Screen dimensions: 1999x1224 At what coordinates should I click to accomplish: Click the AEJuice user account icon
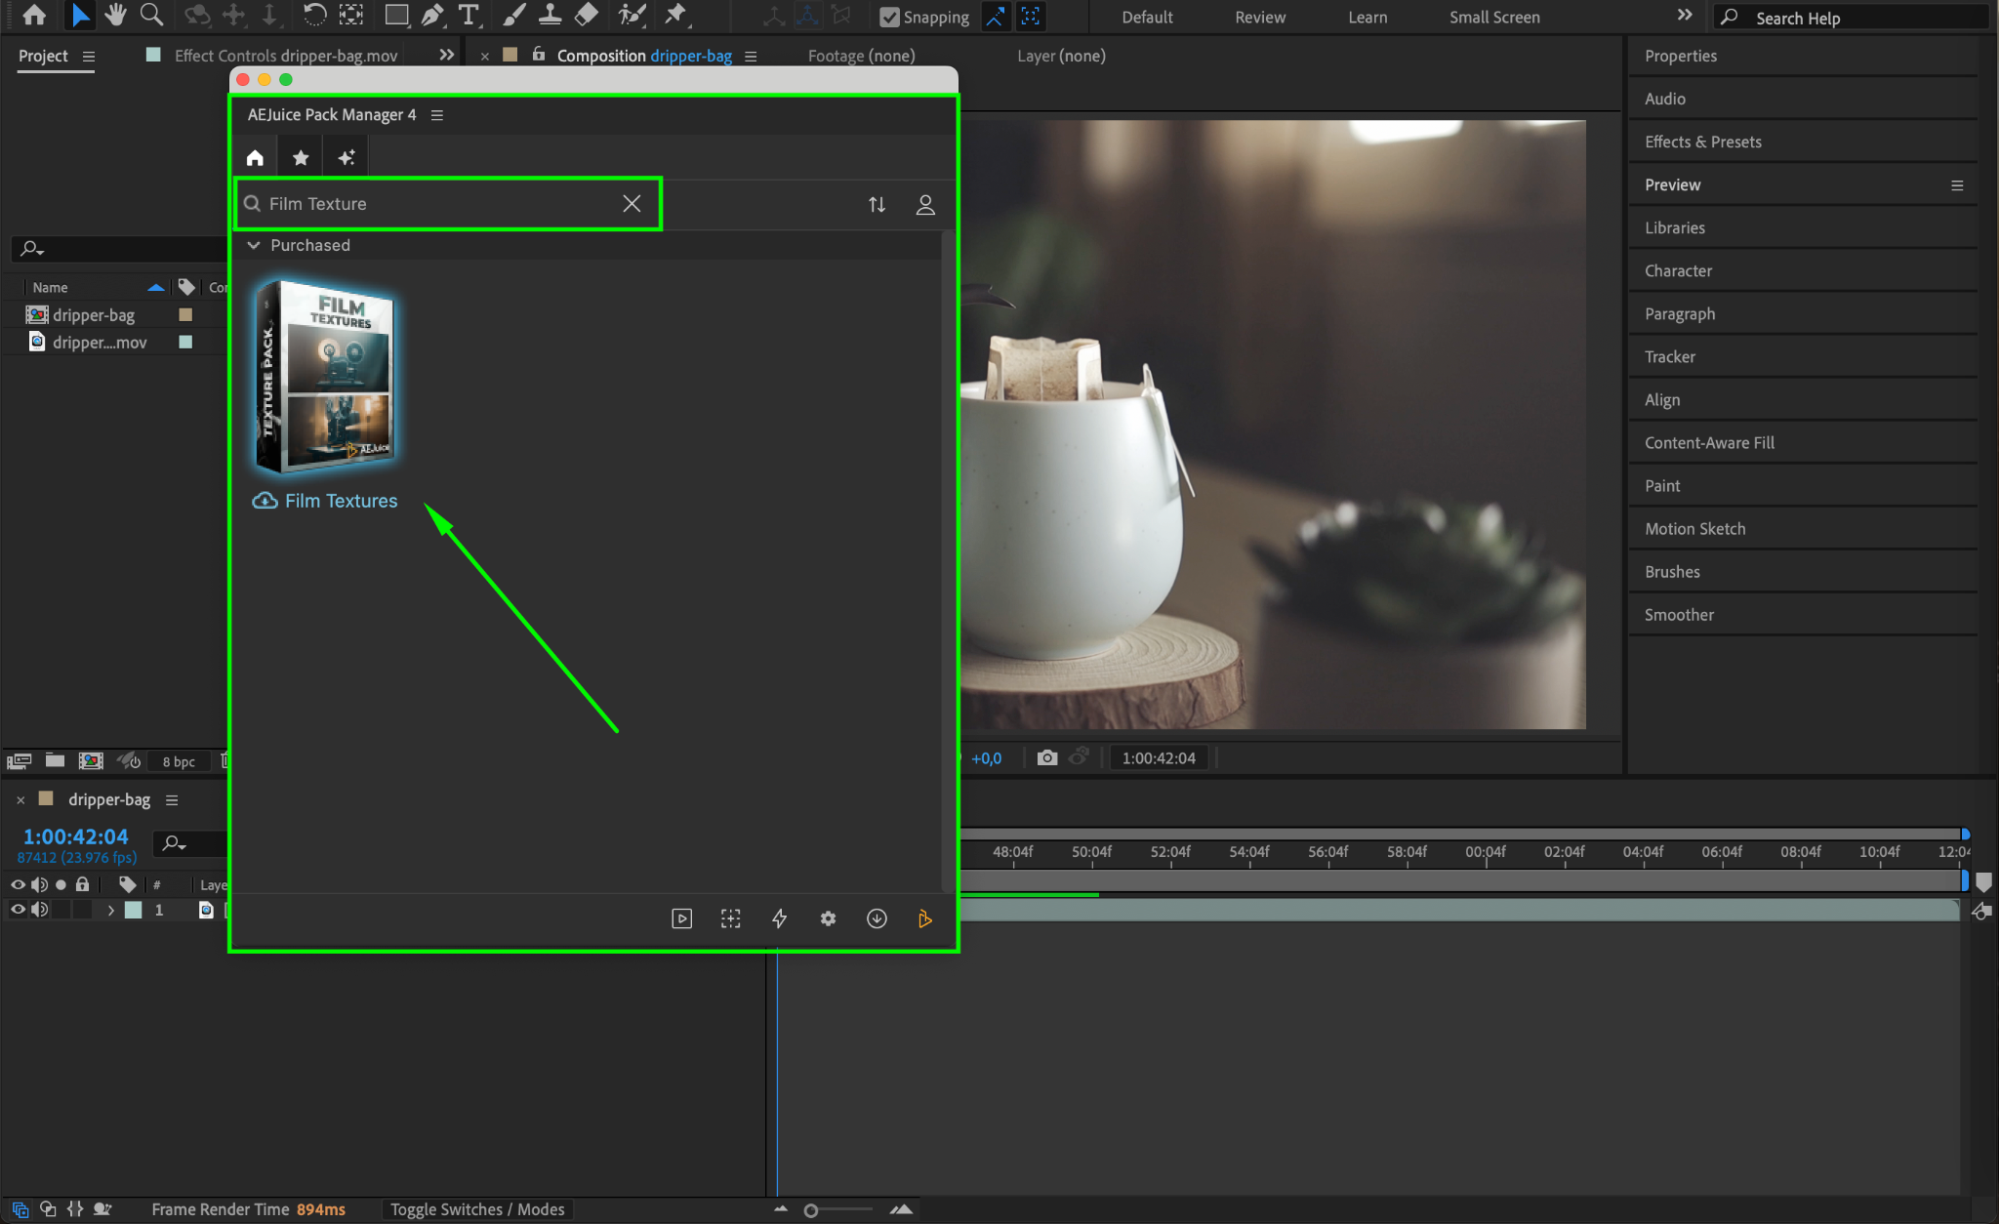(x=925, y=204)
